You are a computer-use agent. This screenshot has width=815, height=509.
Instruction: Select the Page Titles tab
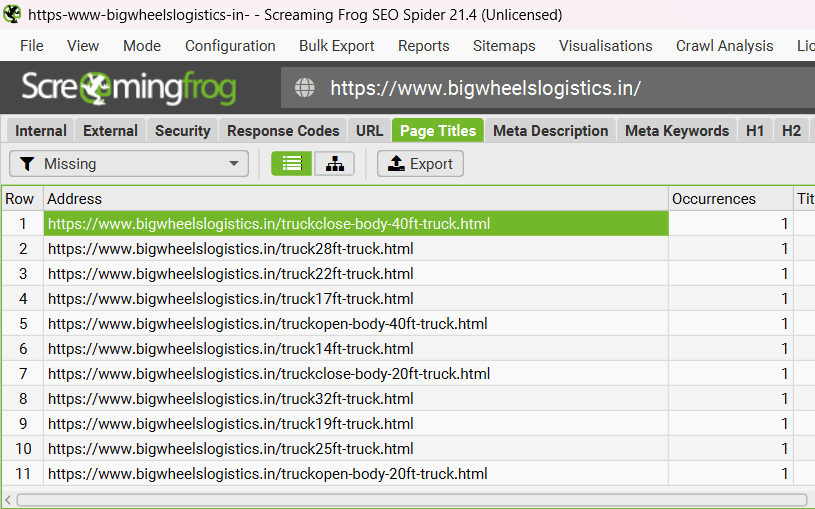point(438,130)
